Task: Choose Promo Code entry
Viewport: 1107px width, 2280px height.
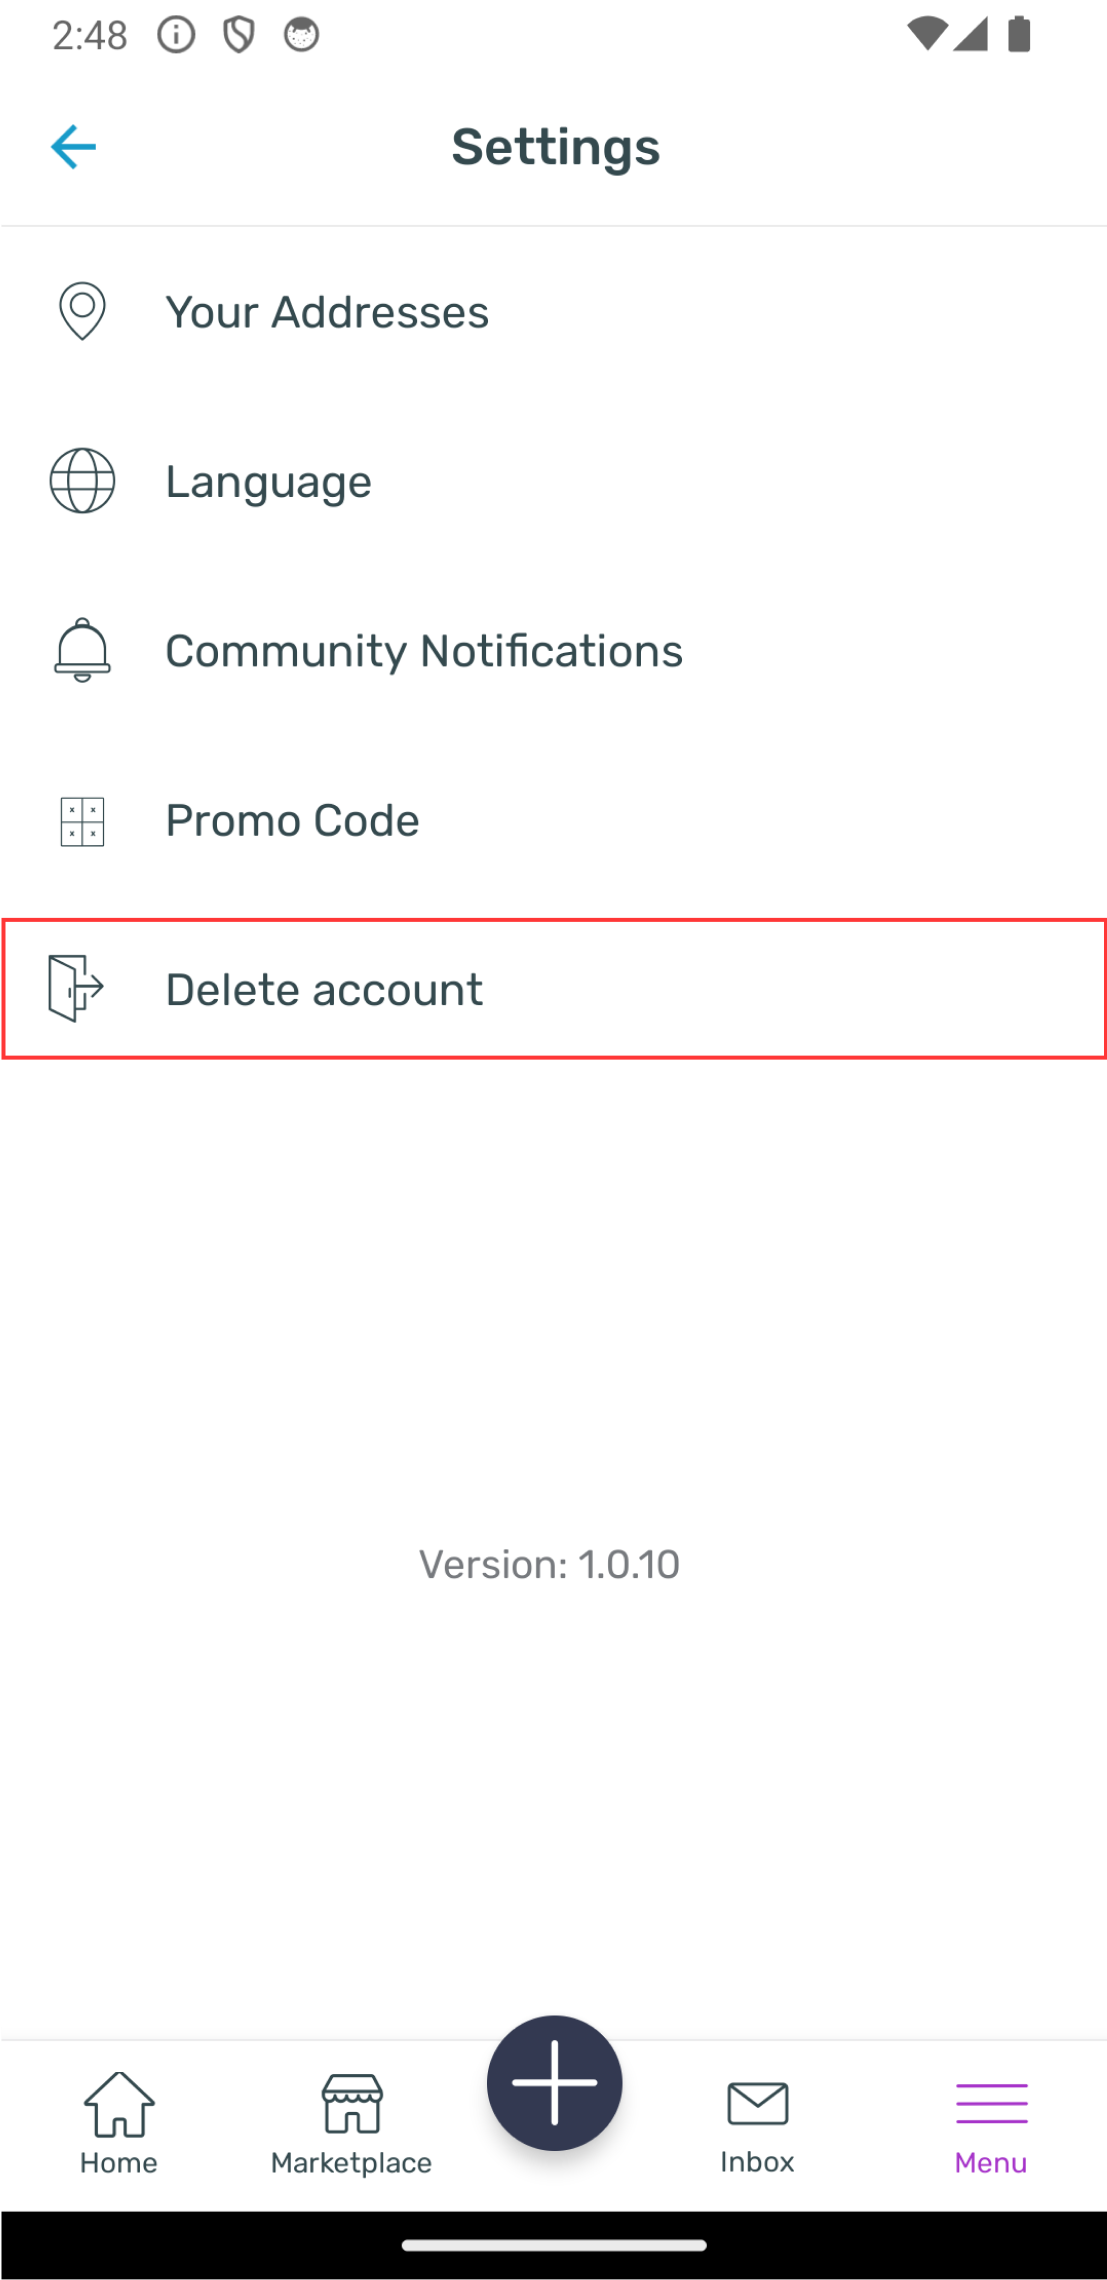Action: pyautogui.click(x=292, y=821)
